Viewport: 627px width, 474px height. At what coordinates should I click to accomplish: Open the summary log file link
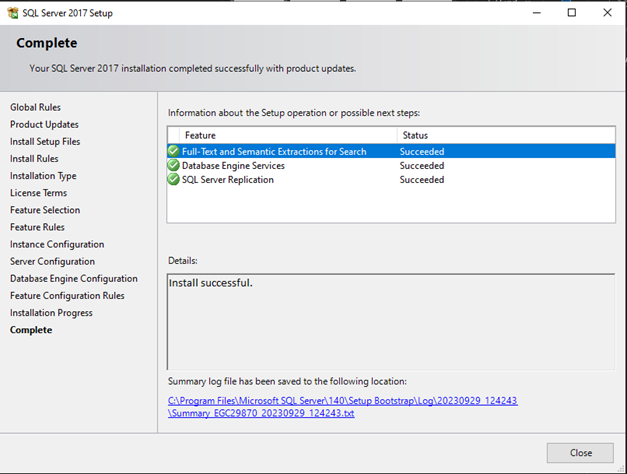(x=342, y=407)
